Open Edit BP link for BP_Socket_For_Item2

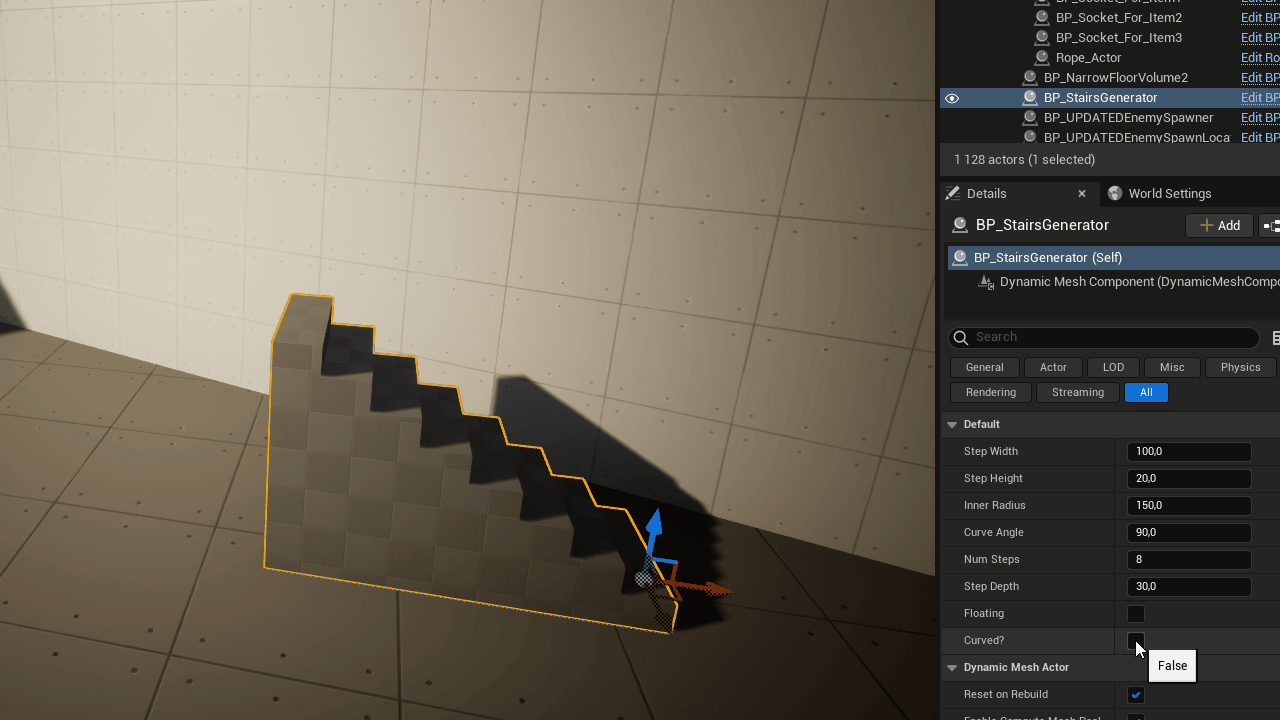click(x=1260, y=18)
